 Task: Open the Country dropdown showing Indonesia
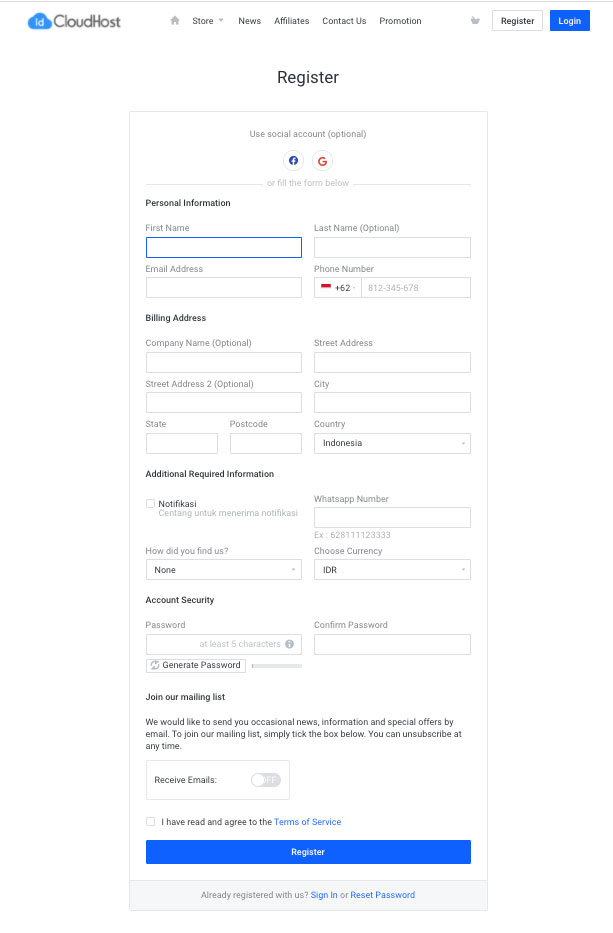pos(391,443)
